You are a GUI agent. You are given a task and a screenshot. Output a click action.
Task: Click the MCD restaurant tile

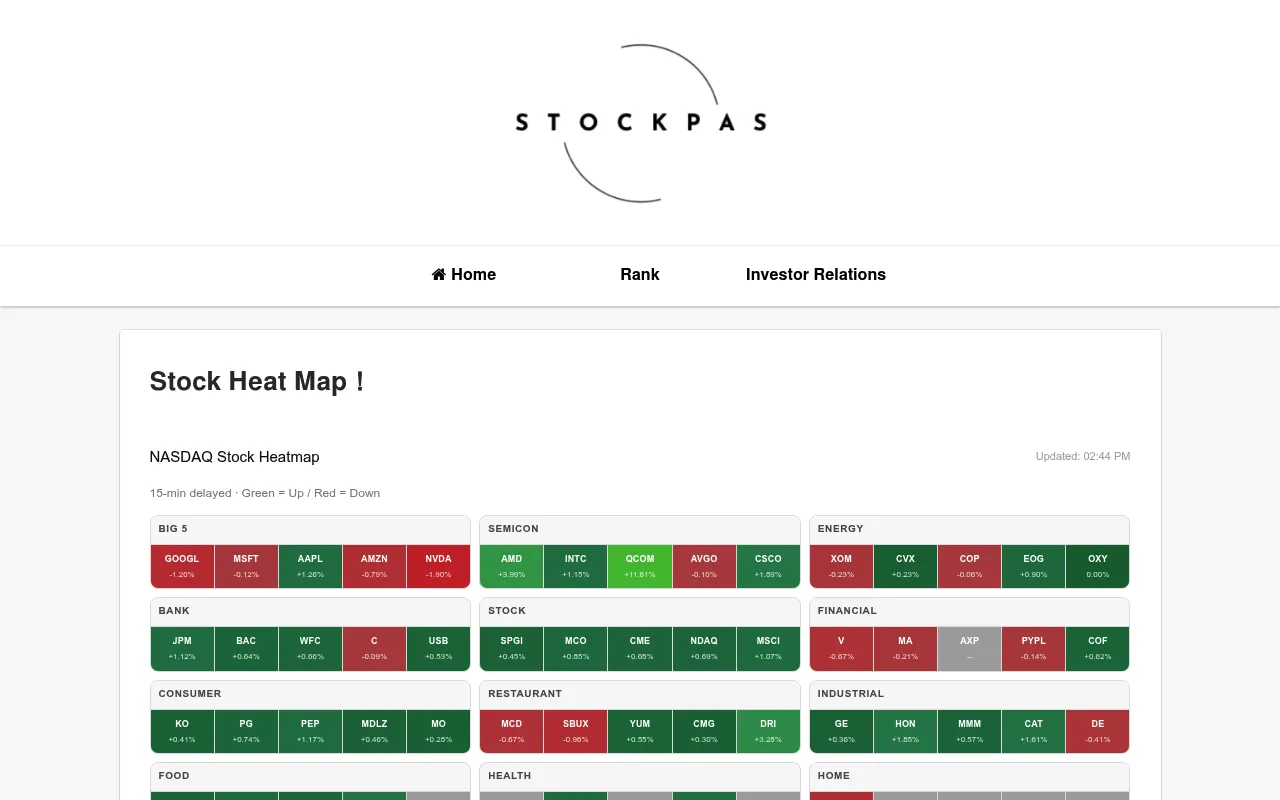[x=511, y=731]
